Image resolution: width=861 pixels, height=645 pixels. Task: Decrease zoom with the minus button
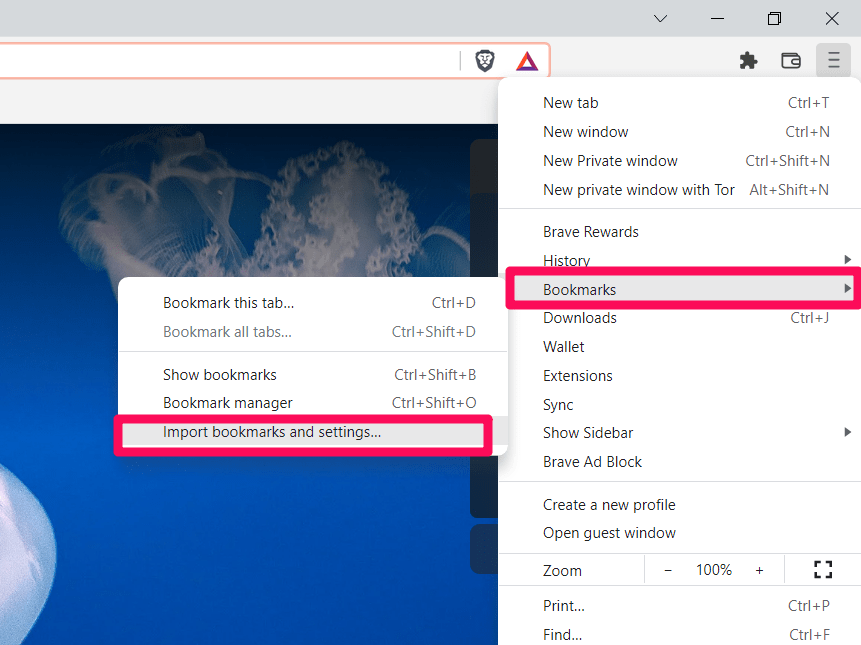click(668, 570)
